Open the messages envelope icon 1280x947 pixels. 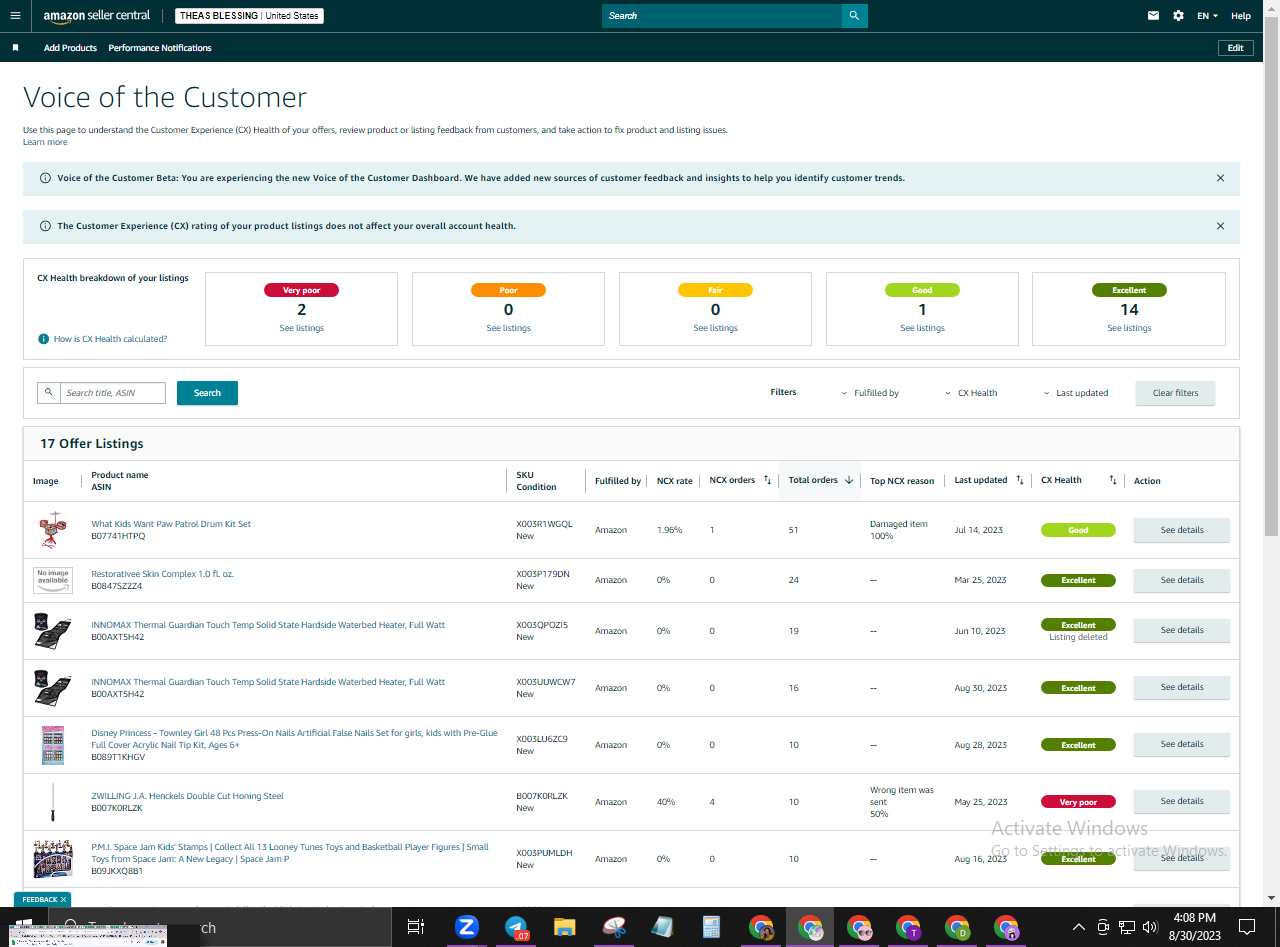click(x=1153, y=16)
